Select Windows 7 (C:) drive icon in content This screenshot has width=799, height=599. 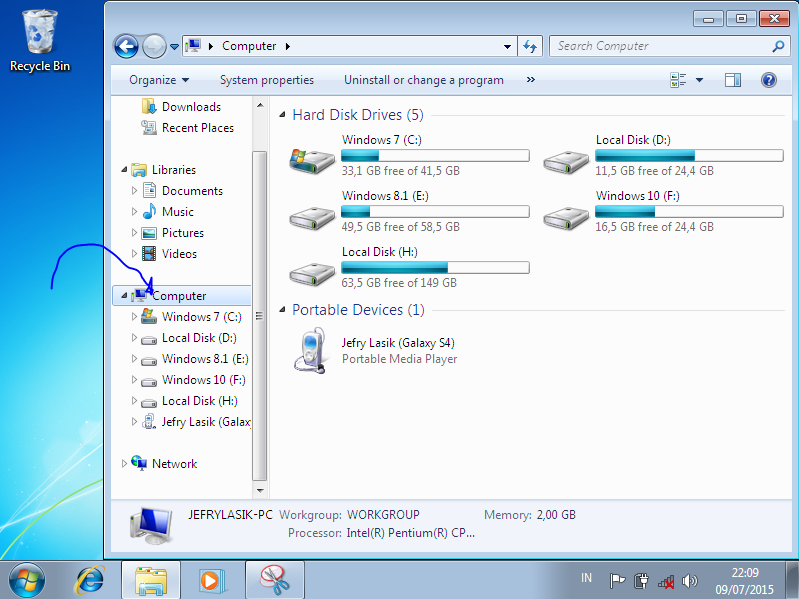pos(312,160)
